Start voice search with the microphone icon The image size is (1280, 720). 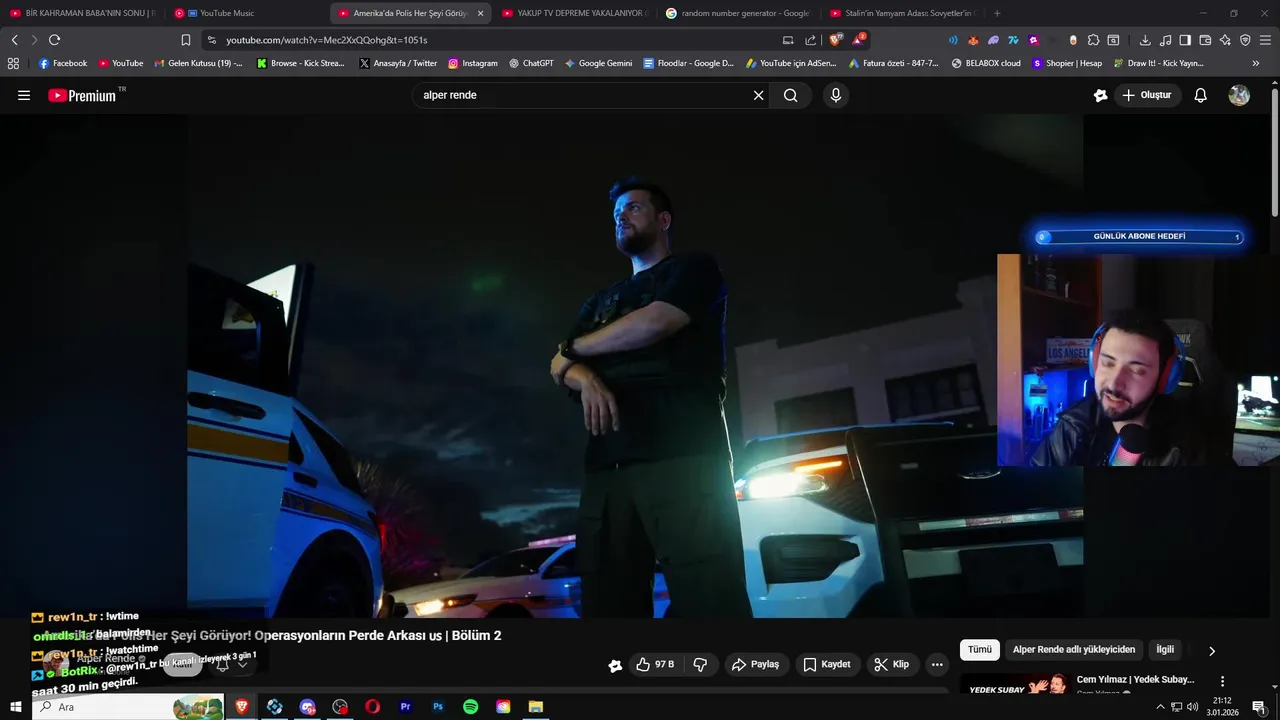click(836, 95)
